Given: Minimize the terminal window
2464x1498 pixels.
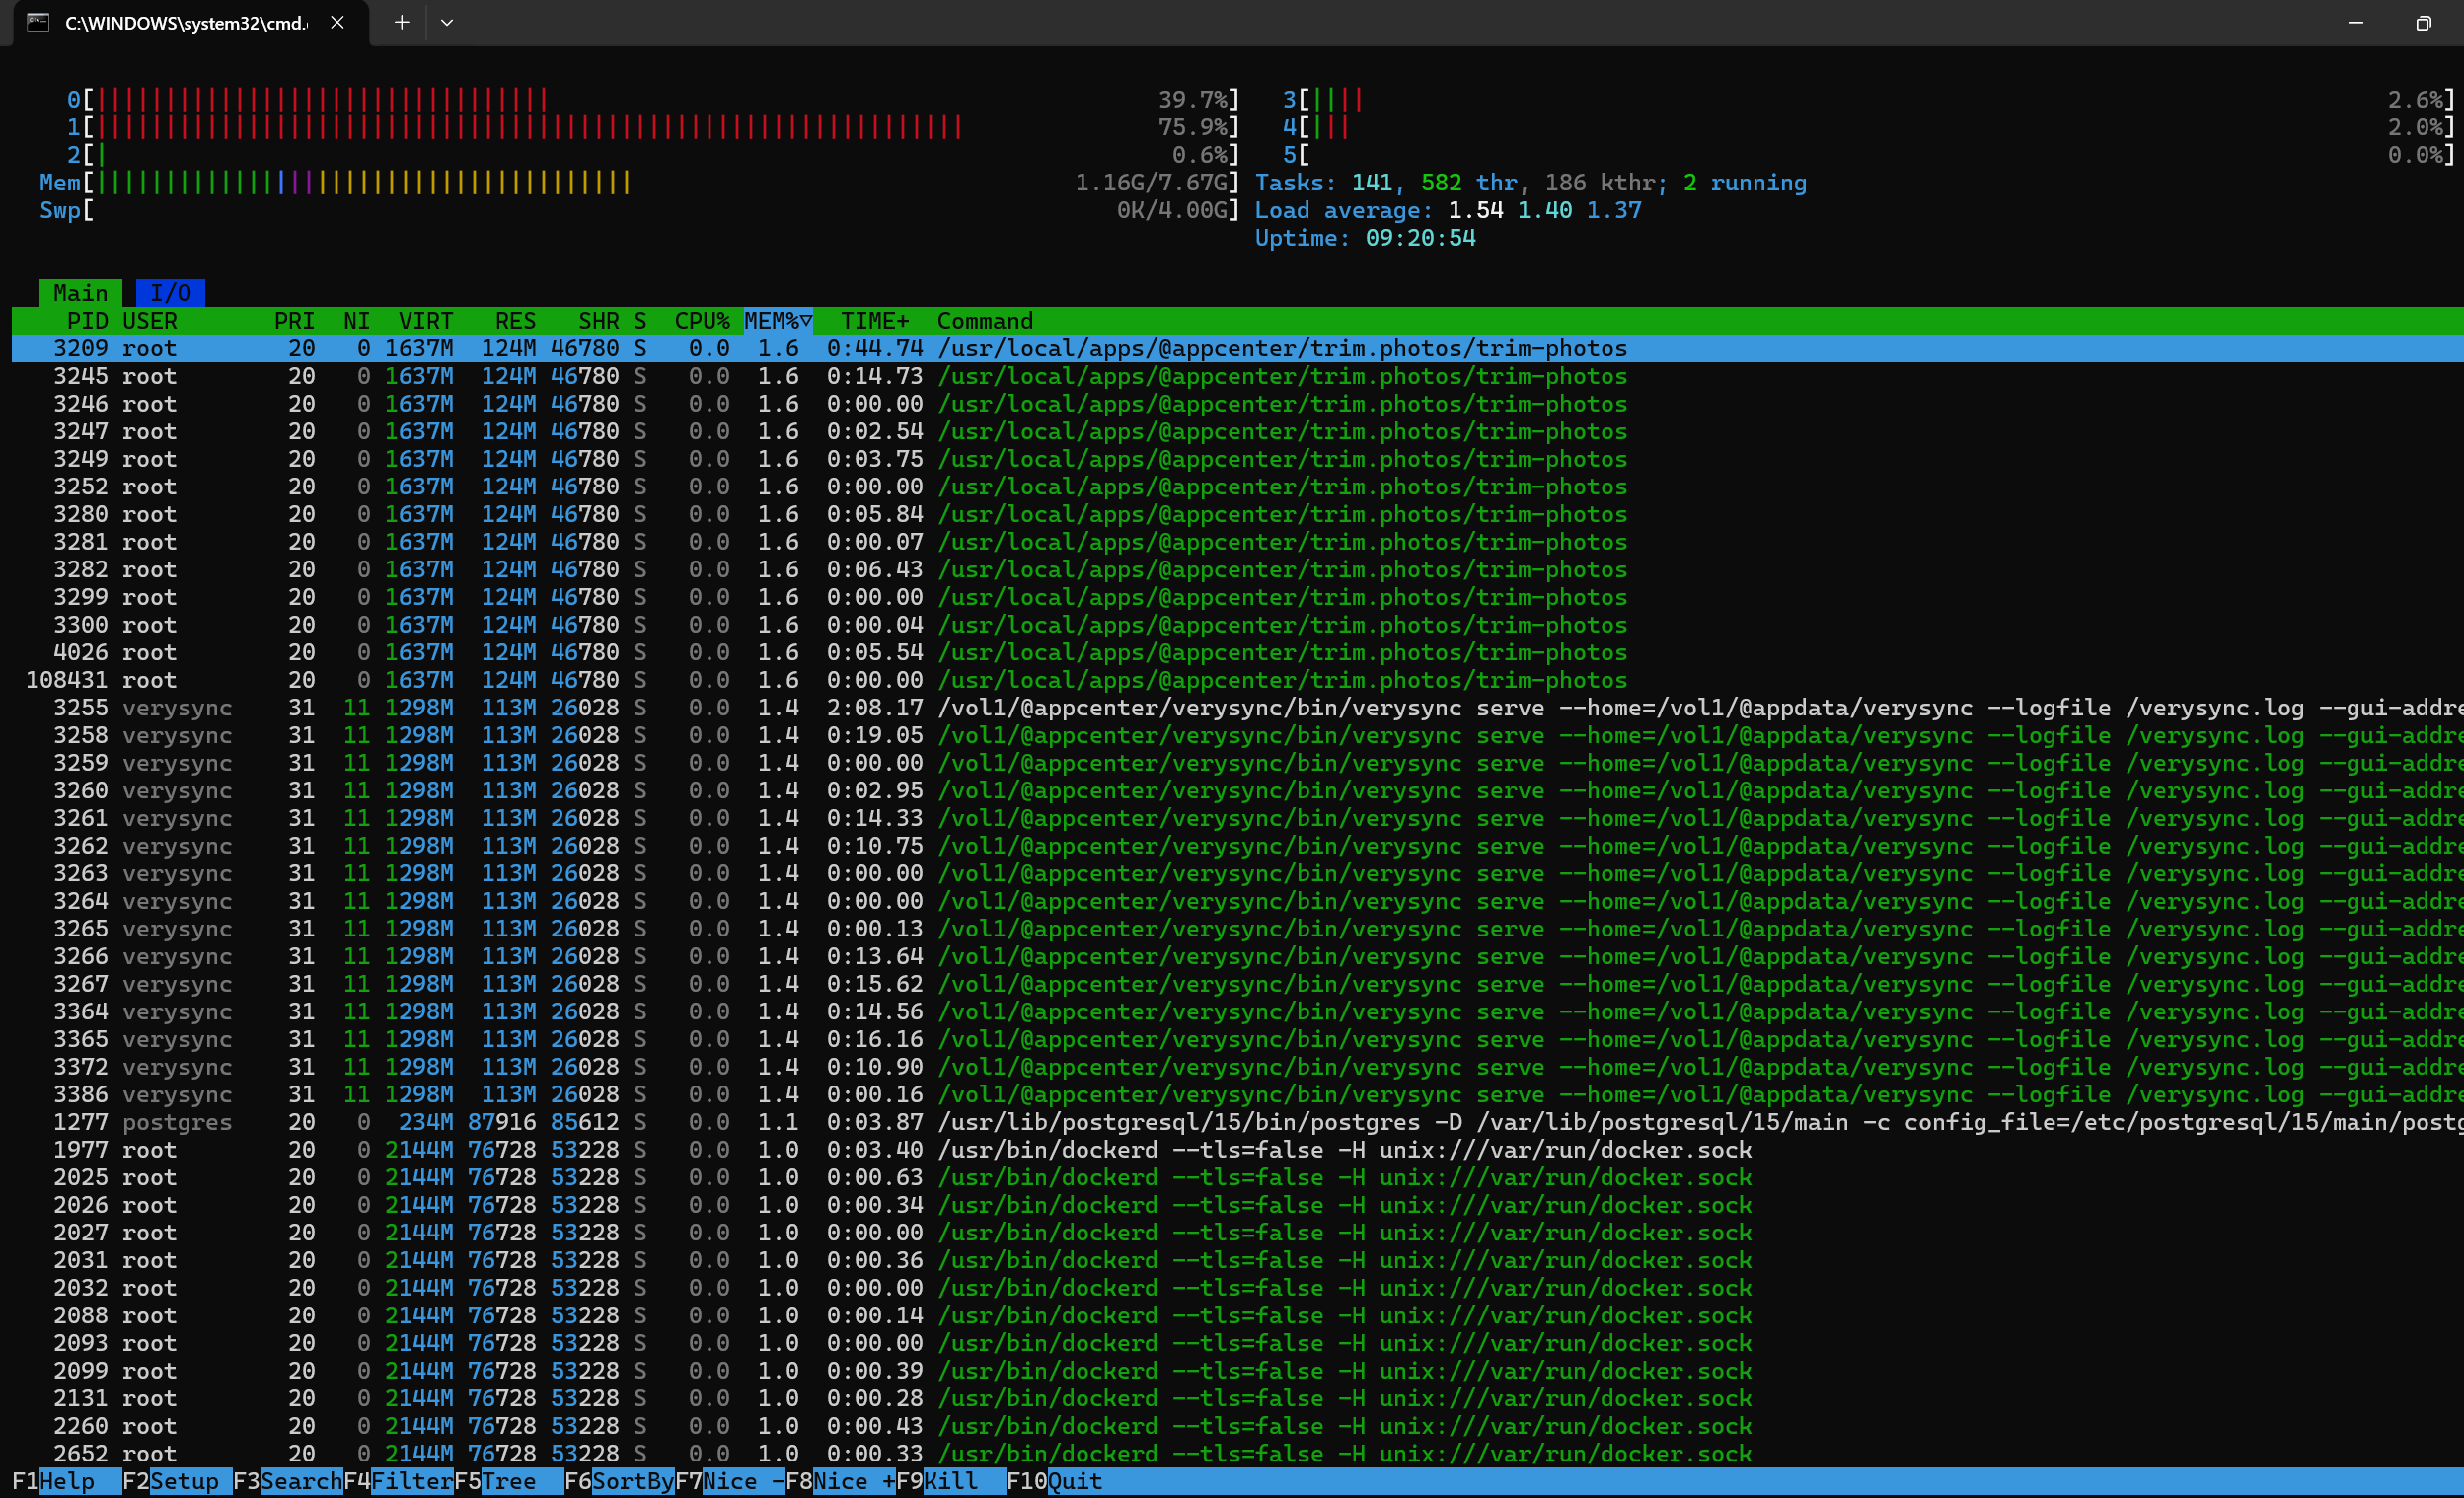Looking at the screenshot, I should (2355, 22).
